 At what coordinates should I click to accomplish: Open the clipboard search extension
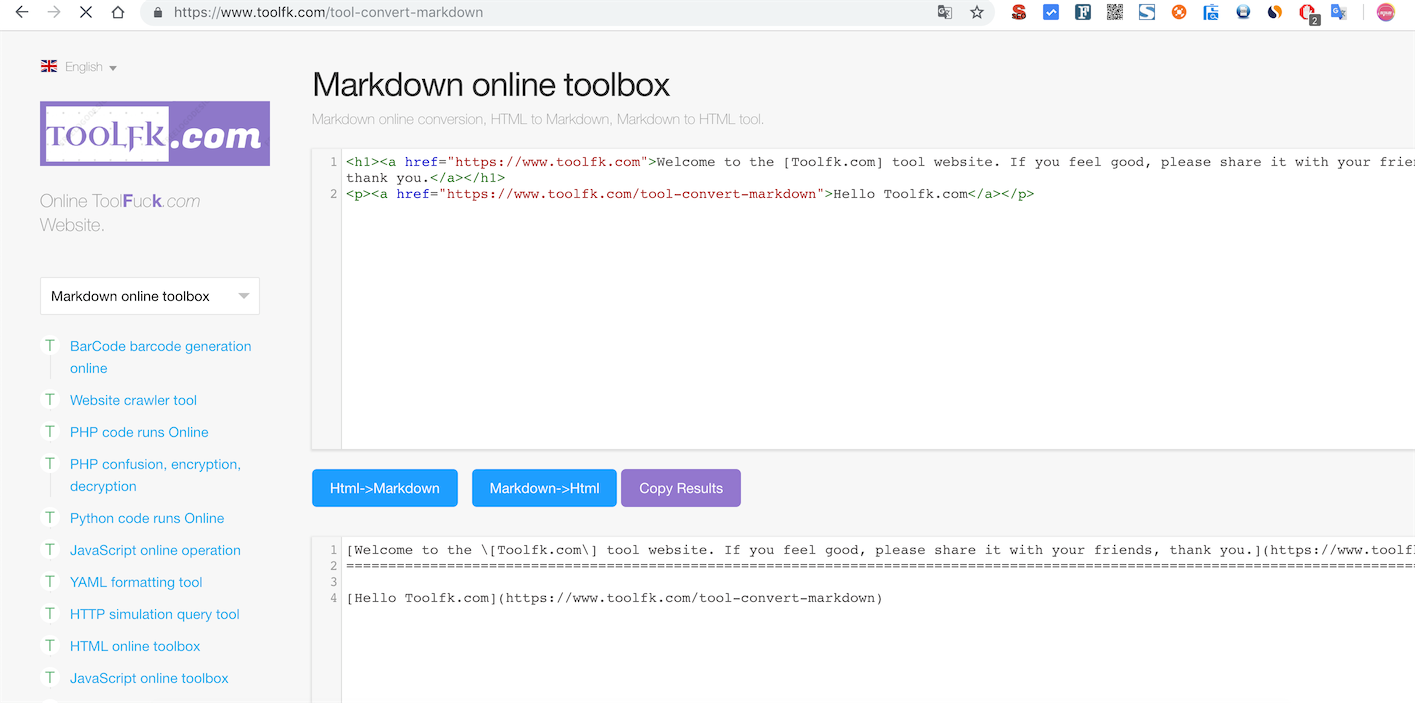coord(1211,12)
